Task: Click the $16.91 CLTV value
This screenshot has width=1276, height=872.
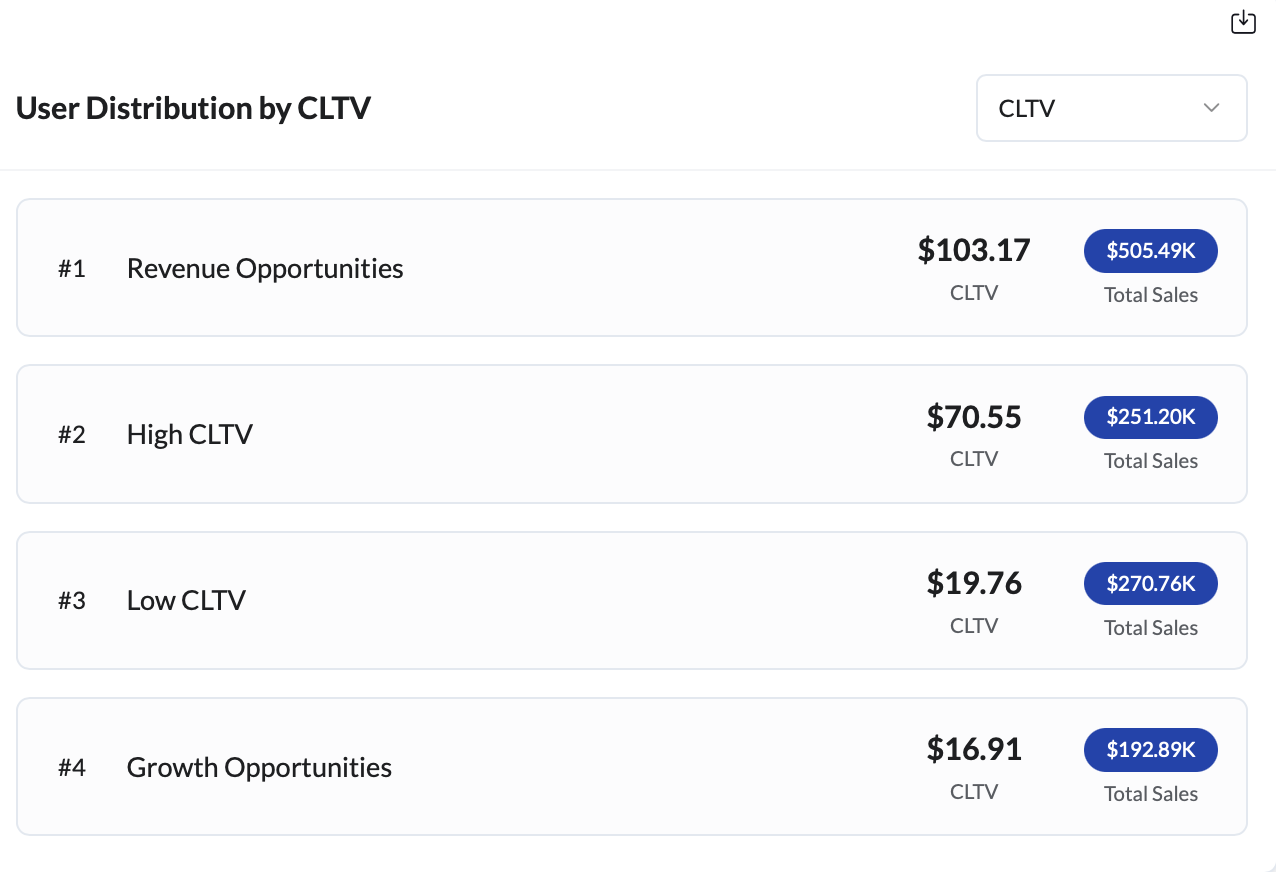Action: click(974, 749)
